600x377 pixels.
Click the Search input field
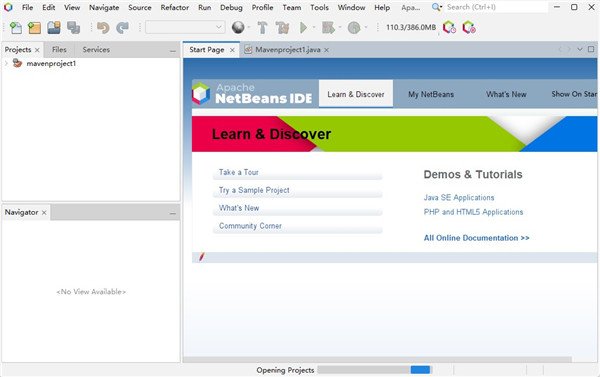coord(496,7)
